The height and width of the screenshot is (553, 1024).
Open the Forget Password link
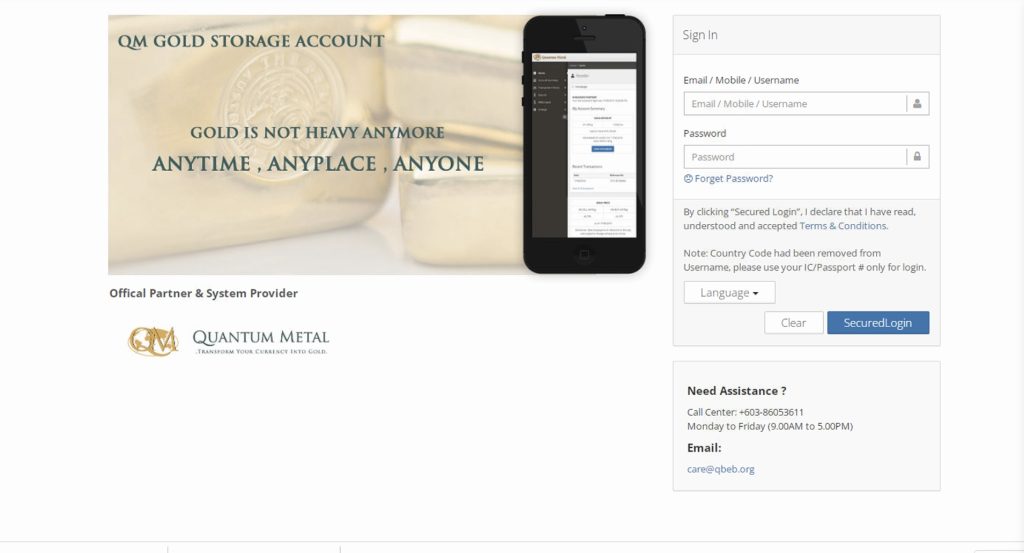pos(733,178)
